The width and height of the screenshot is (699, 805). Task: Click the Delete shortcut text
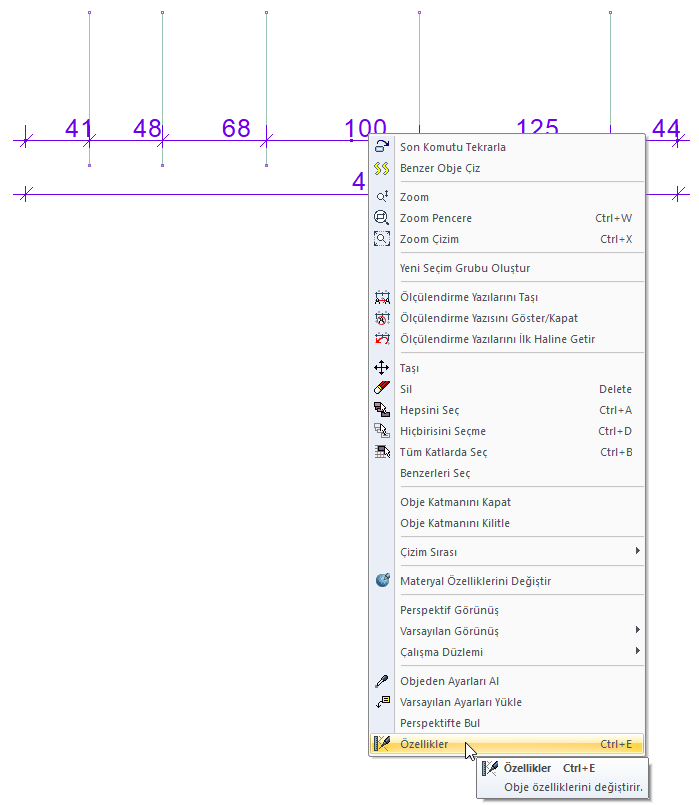(615, 389)
